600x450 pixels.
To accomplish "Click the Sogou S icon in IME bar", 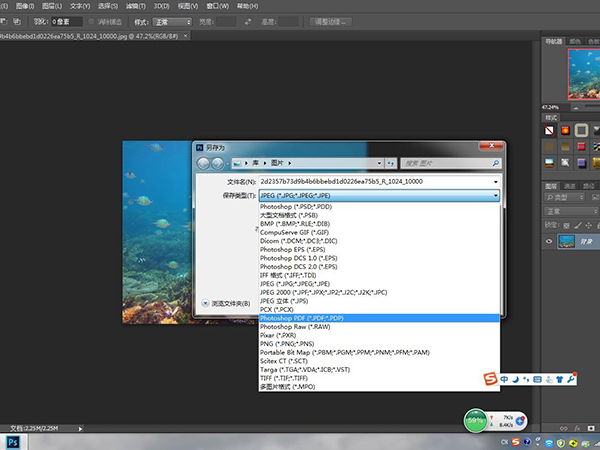I will coord(490,378).
